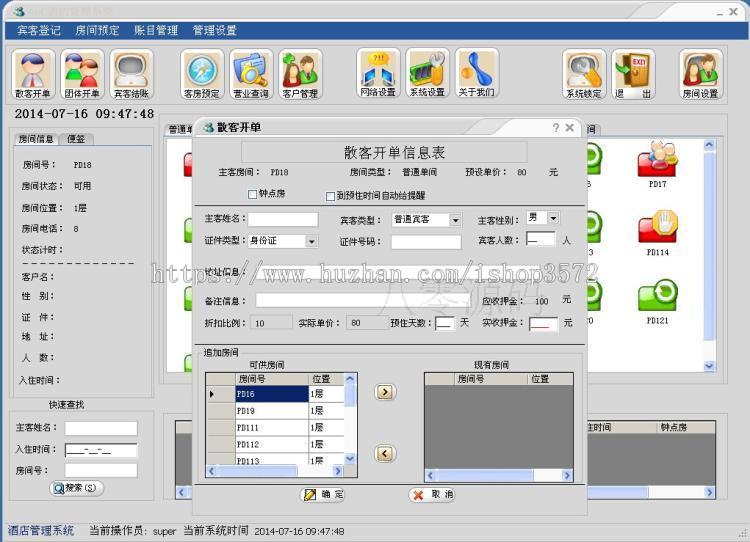Remove room with left arrow button

[385, 454]
